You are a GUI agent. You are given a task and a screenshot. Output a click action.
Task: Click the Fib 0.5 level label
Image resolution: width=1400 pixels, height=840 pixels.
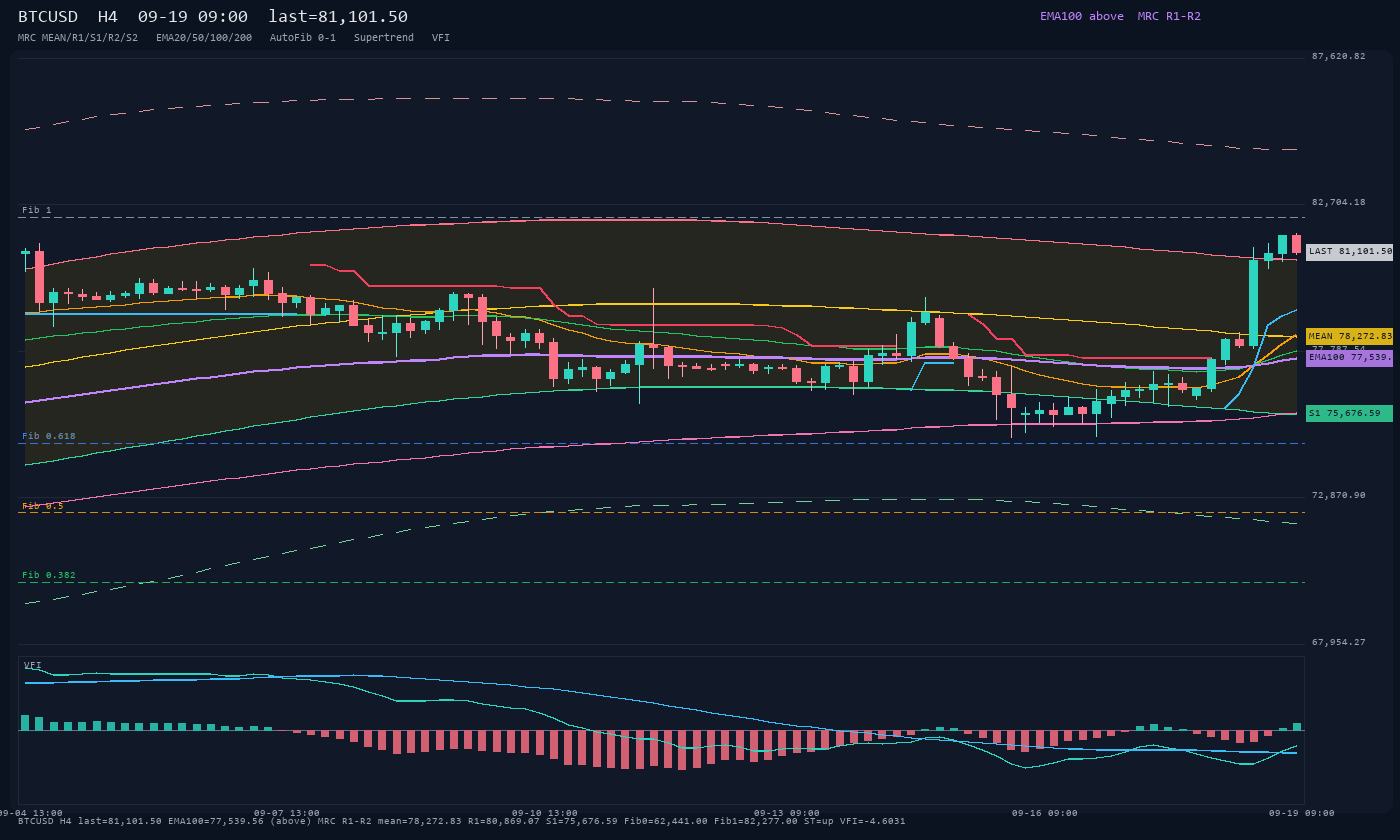pos(43,506)
